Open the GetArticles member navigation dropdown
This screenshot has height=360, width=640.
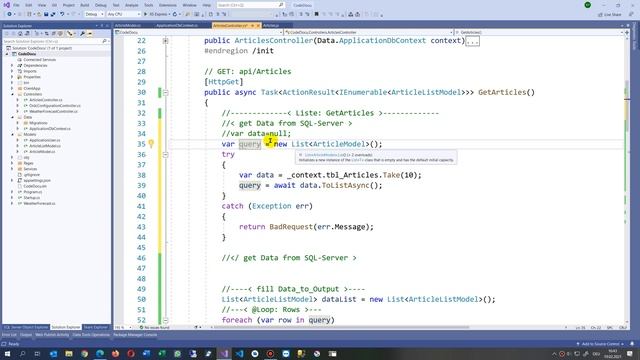(539, 32)
